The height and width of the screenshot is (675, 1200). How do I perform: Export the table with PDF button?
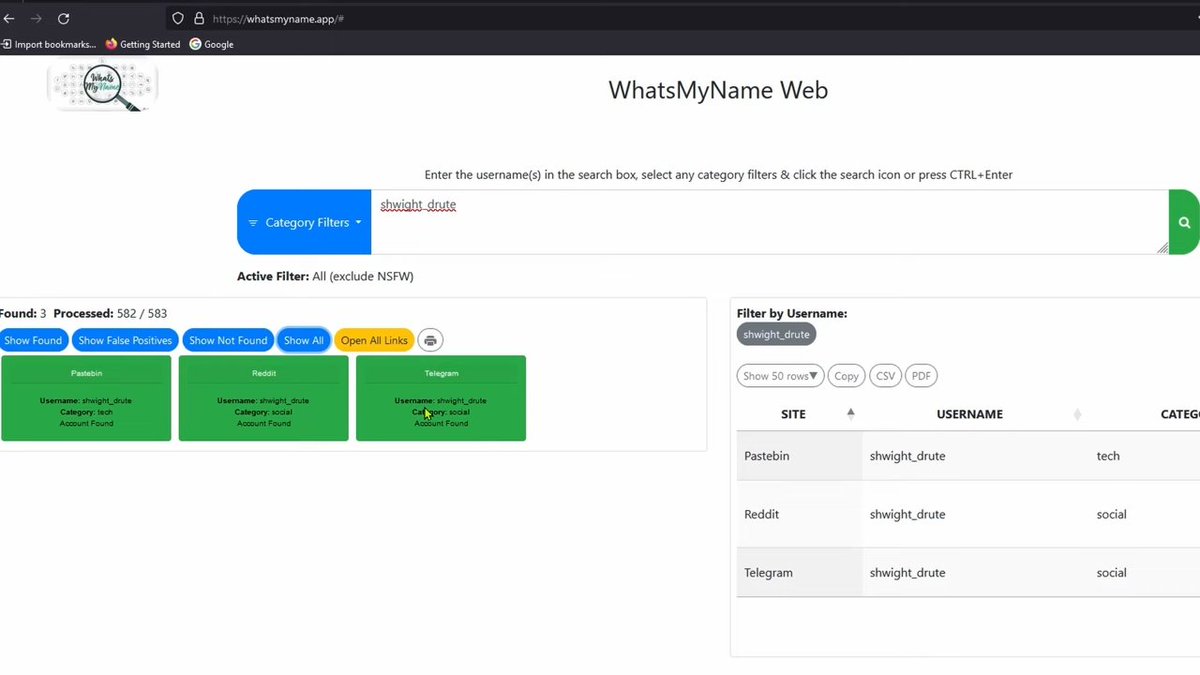pyautogui.click(x=921, y=376)
